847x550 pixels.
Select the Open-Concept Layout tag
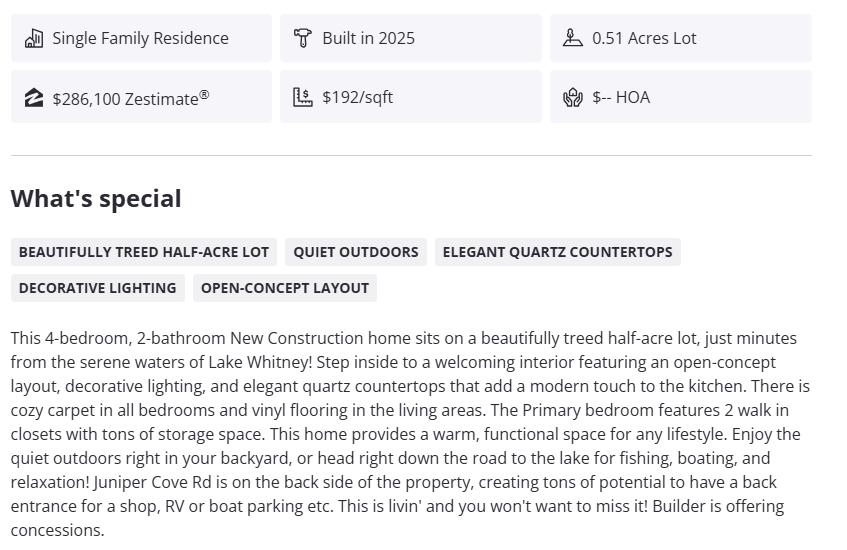(x=285, y=288)
